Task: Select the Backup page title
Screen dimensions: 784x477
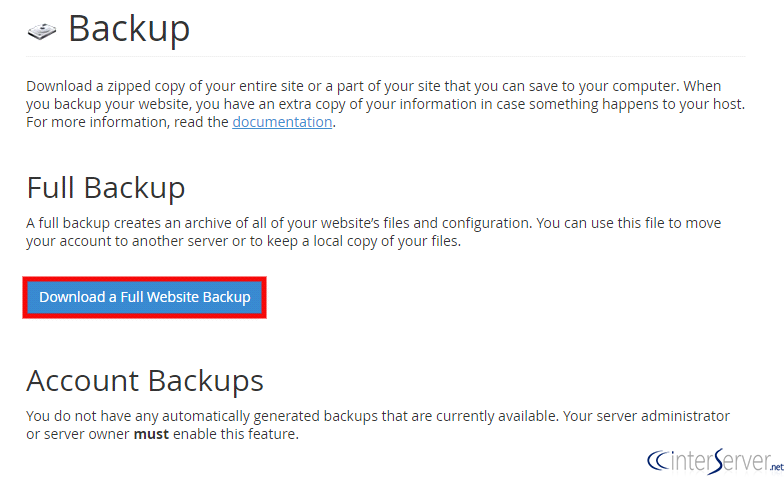Action: (128, 28)
